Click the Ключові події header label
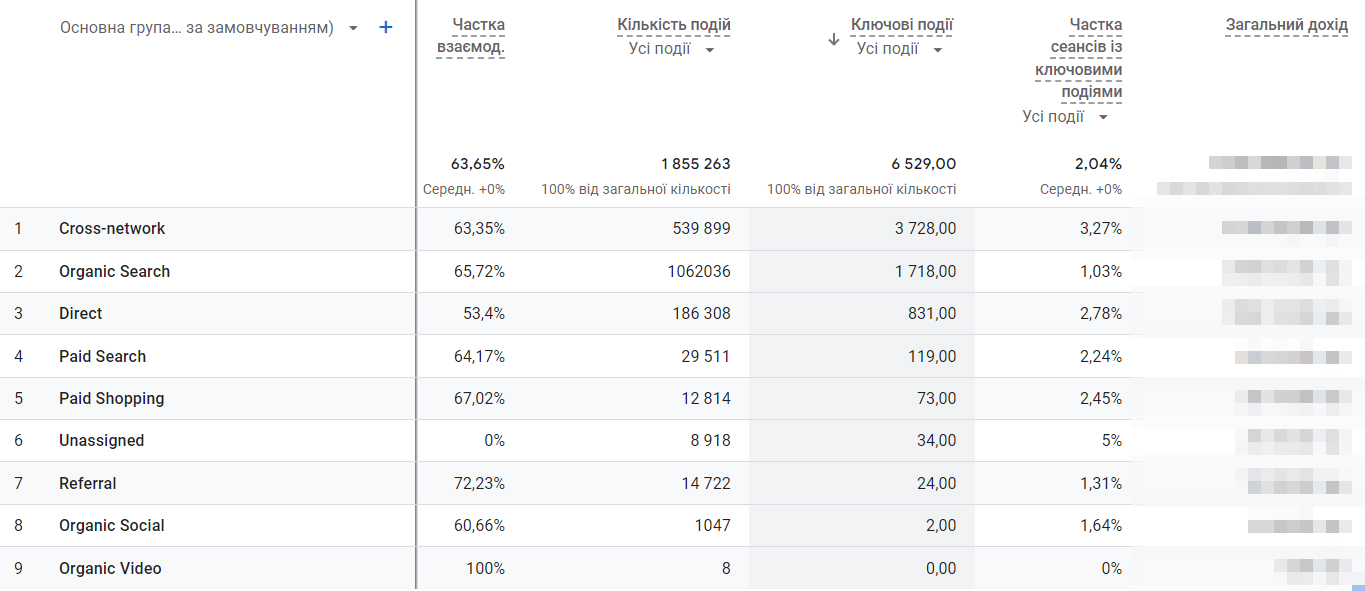1365x591 pixels. (x=902, y=22)
